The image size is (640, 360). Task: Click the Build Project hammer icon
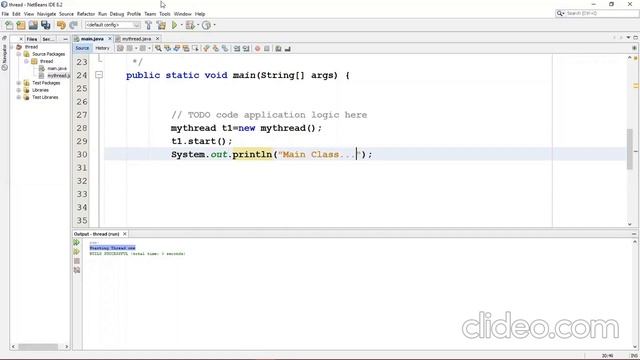click(149, 25)
